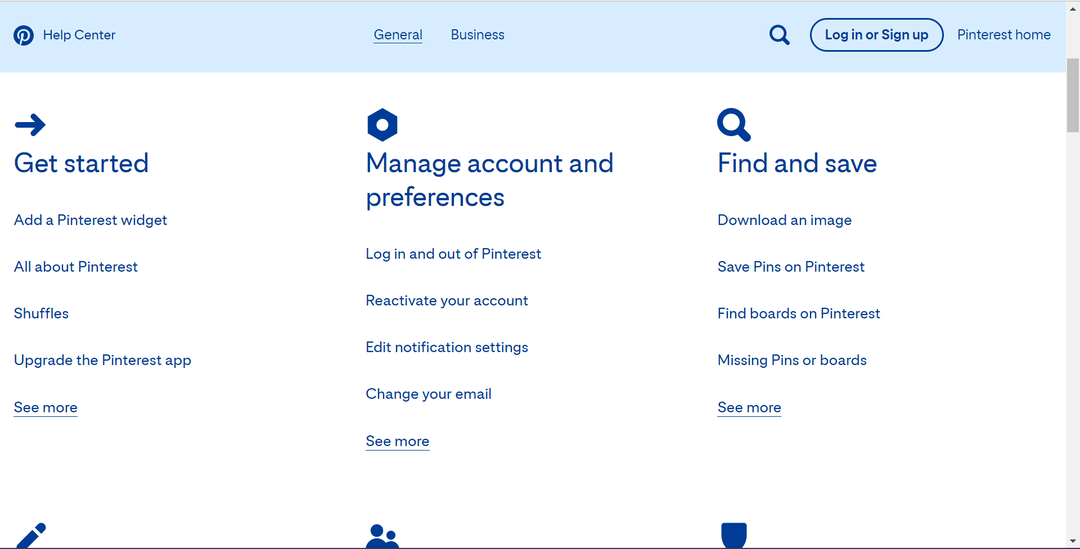The image size is (1080, 549).
Task: Click the magnifier icon above Find and save
Action: 734,125
